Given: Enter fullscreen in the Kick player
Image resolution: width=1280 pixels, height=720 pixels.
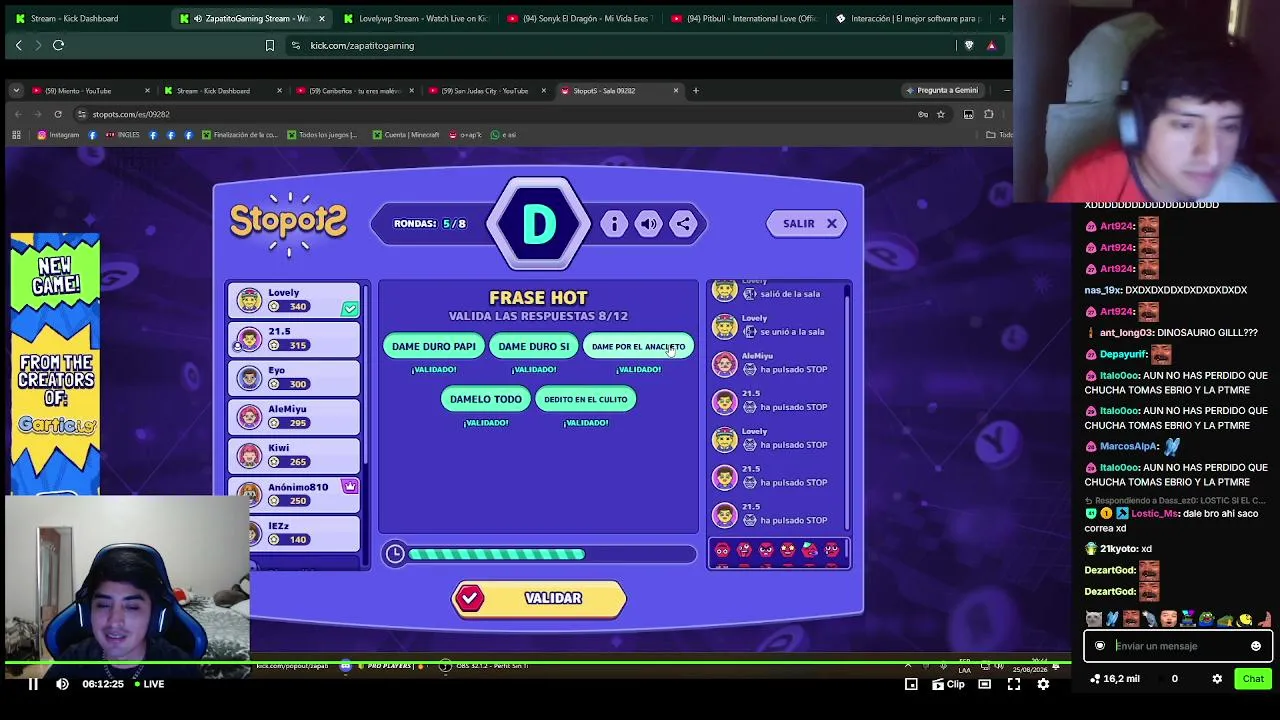Looking at the screenshot, I should tap(1014, 684).
